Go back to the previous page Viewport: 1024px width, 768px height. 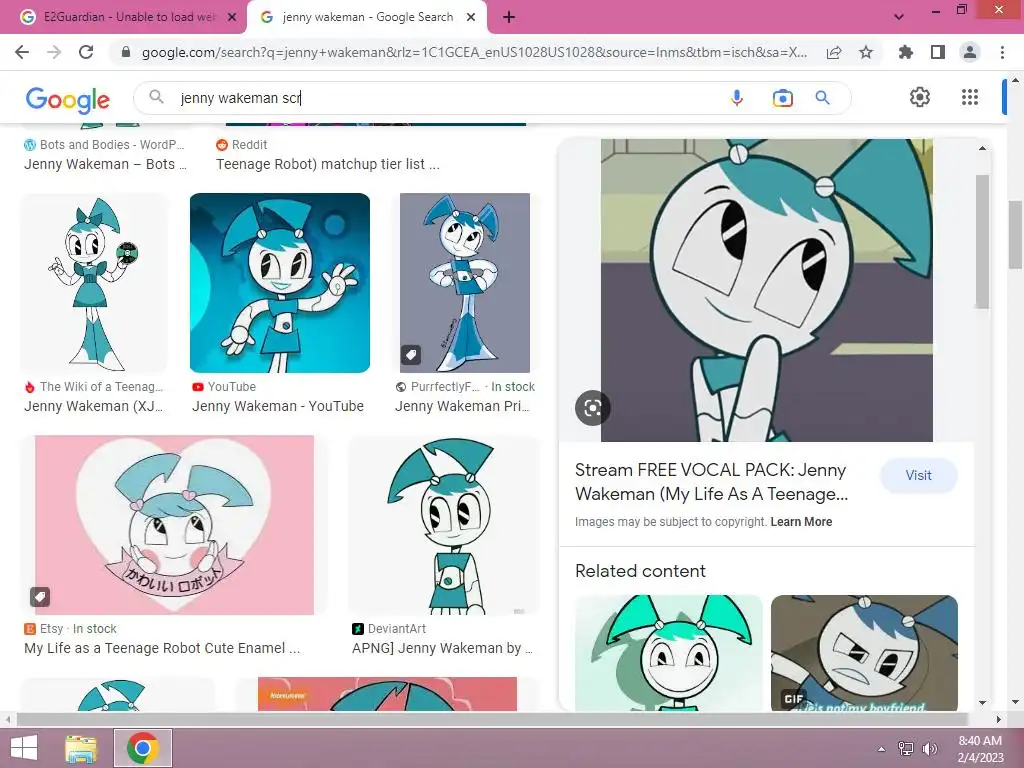[x=22, y=52]
